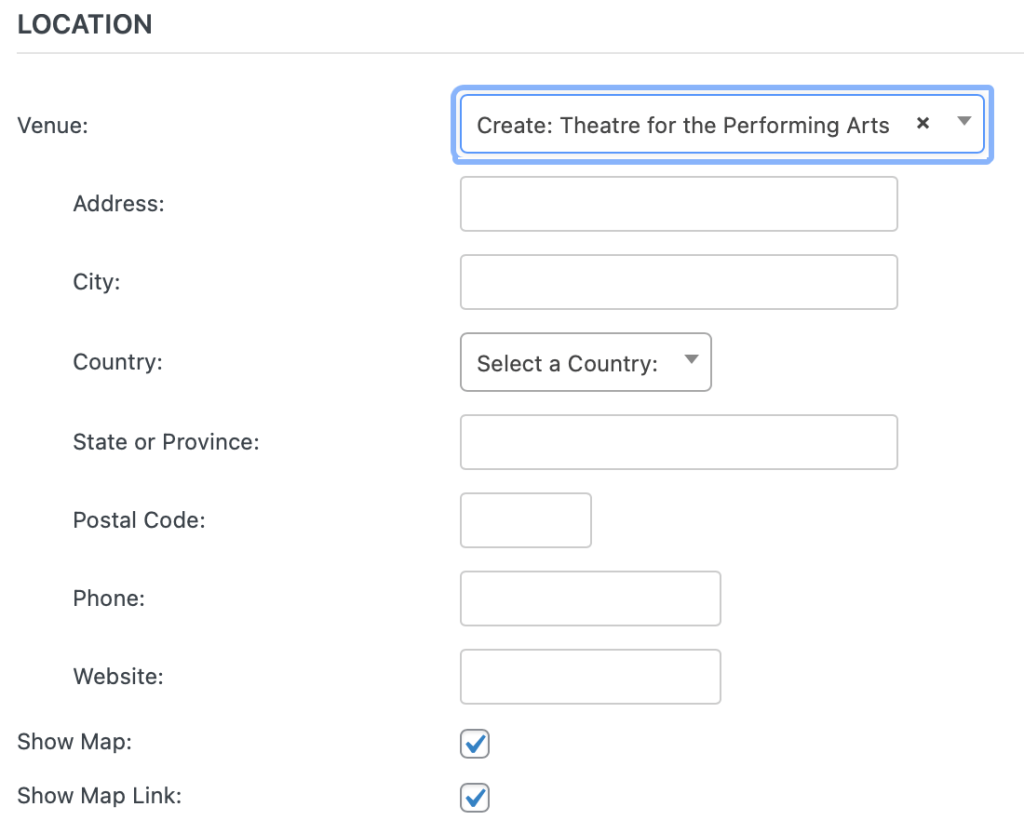The height and width of the screenshot is (834, 1024).
Task: Toggle the Show Map setting off
Action: 474,744
